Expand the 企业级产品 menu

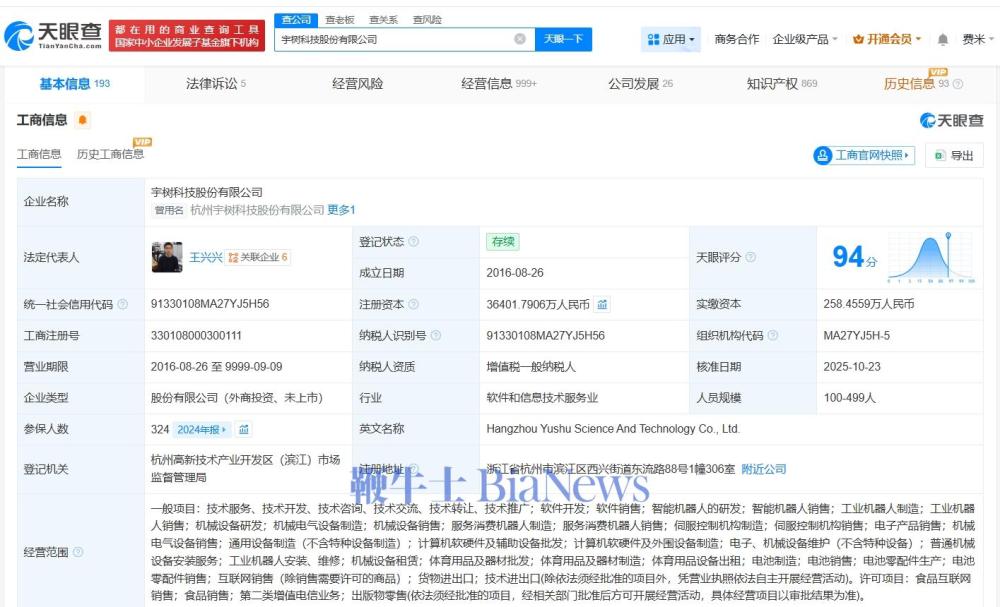pyautogui.click(x=805, y=40)
